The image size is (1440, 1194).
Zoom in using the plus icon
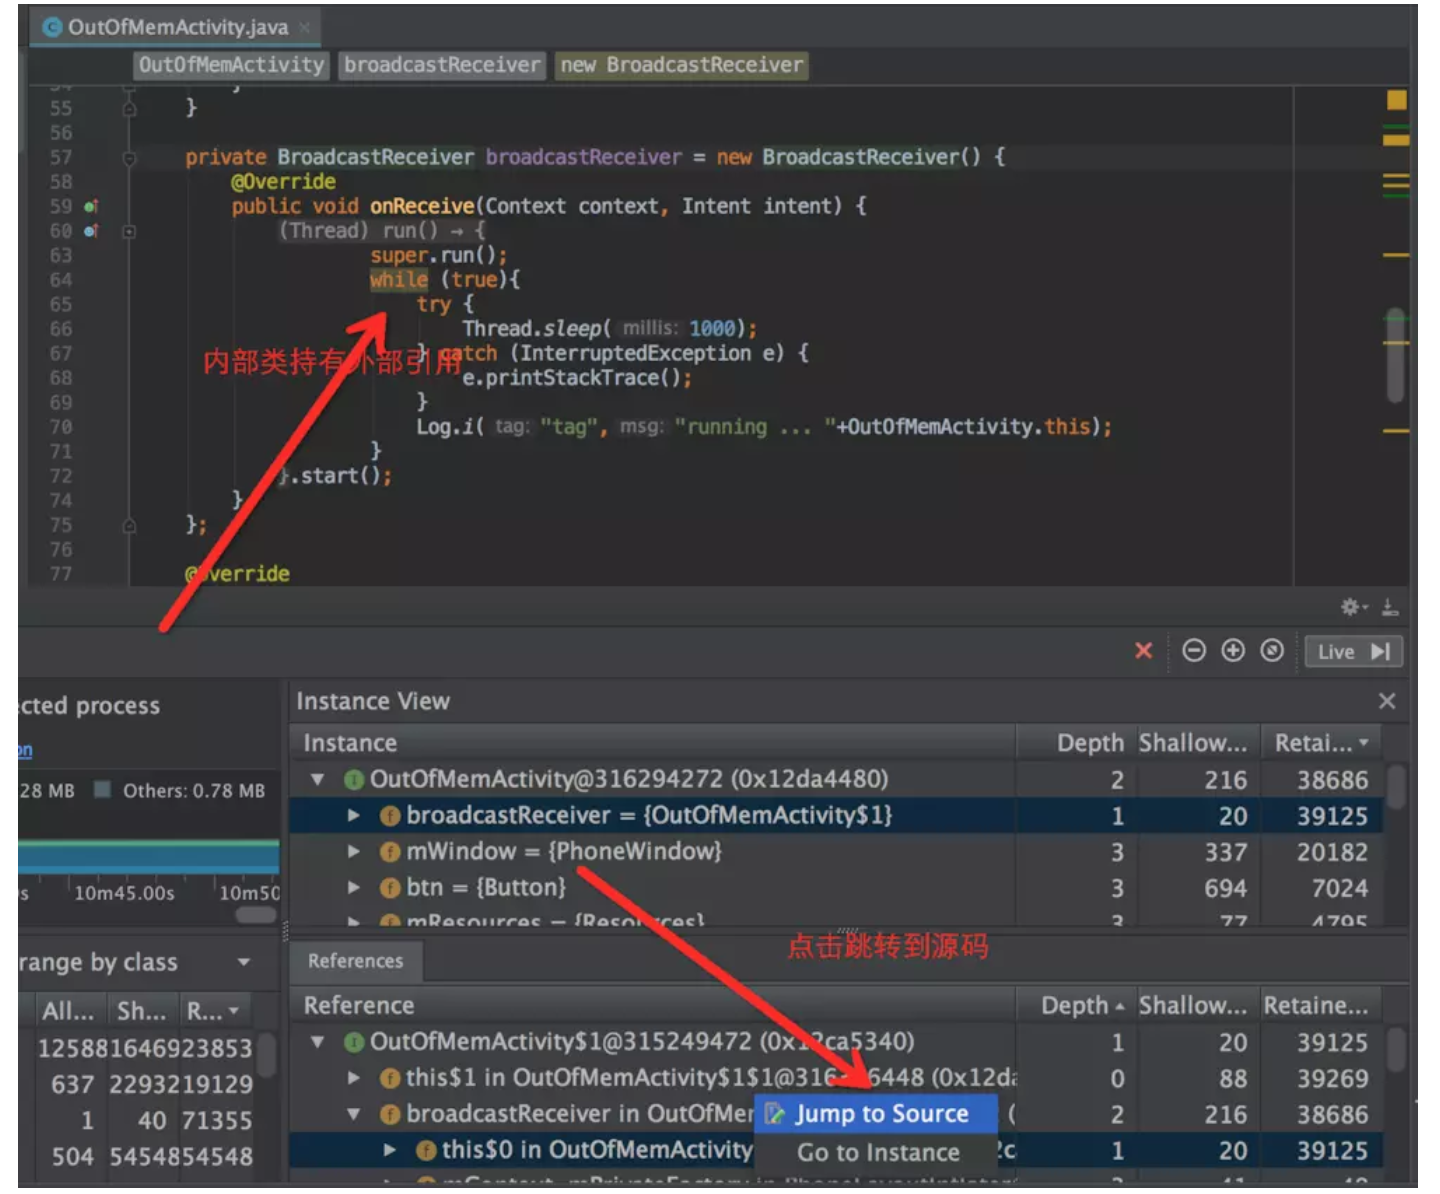(x=1233, y=650)
